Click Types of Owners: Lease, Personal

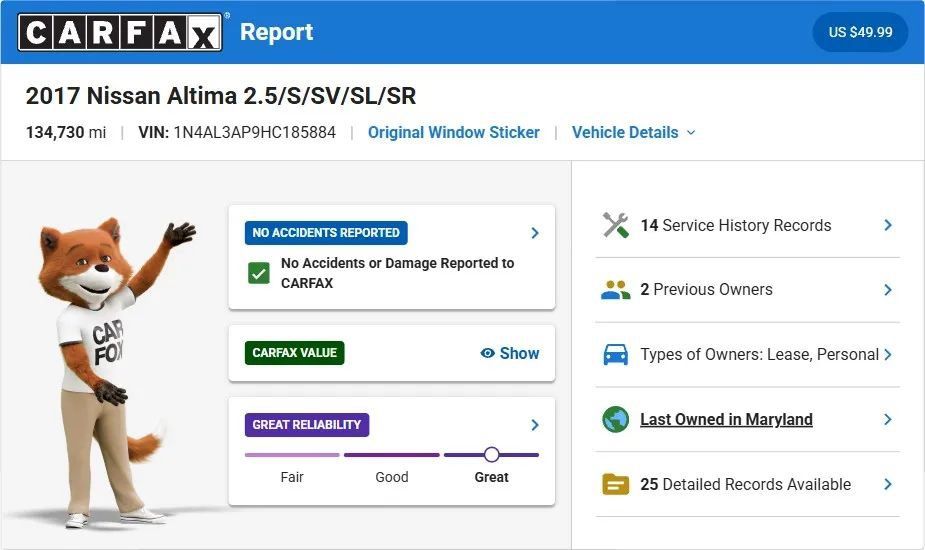(760, 355)
